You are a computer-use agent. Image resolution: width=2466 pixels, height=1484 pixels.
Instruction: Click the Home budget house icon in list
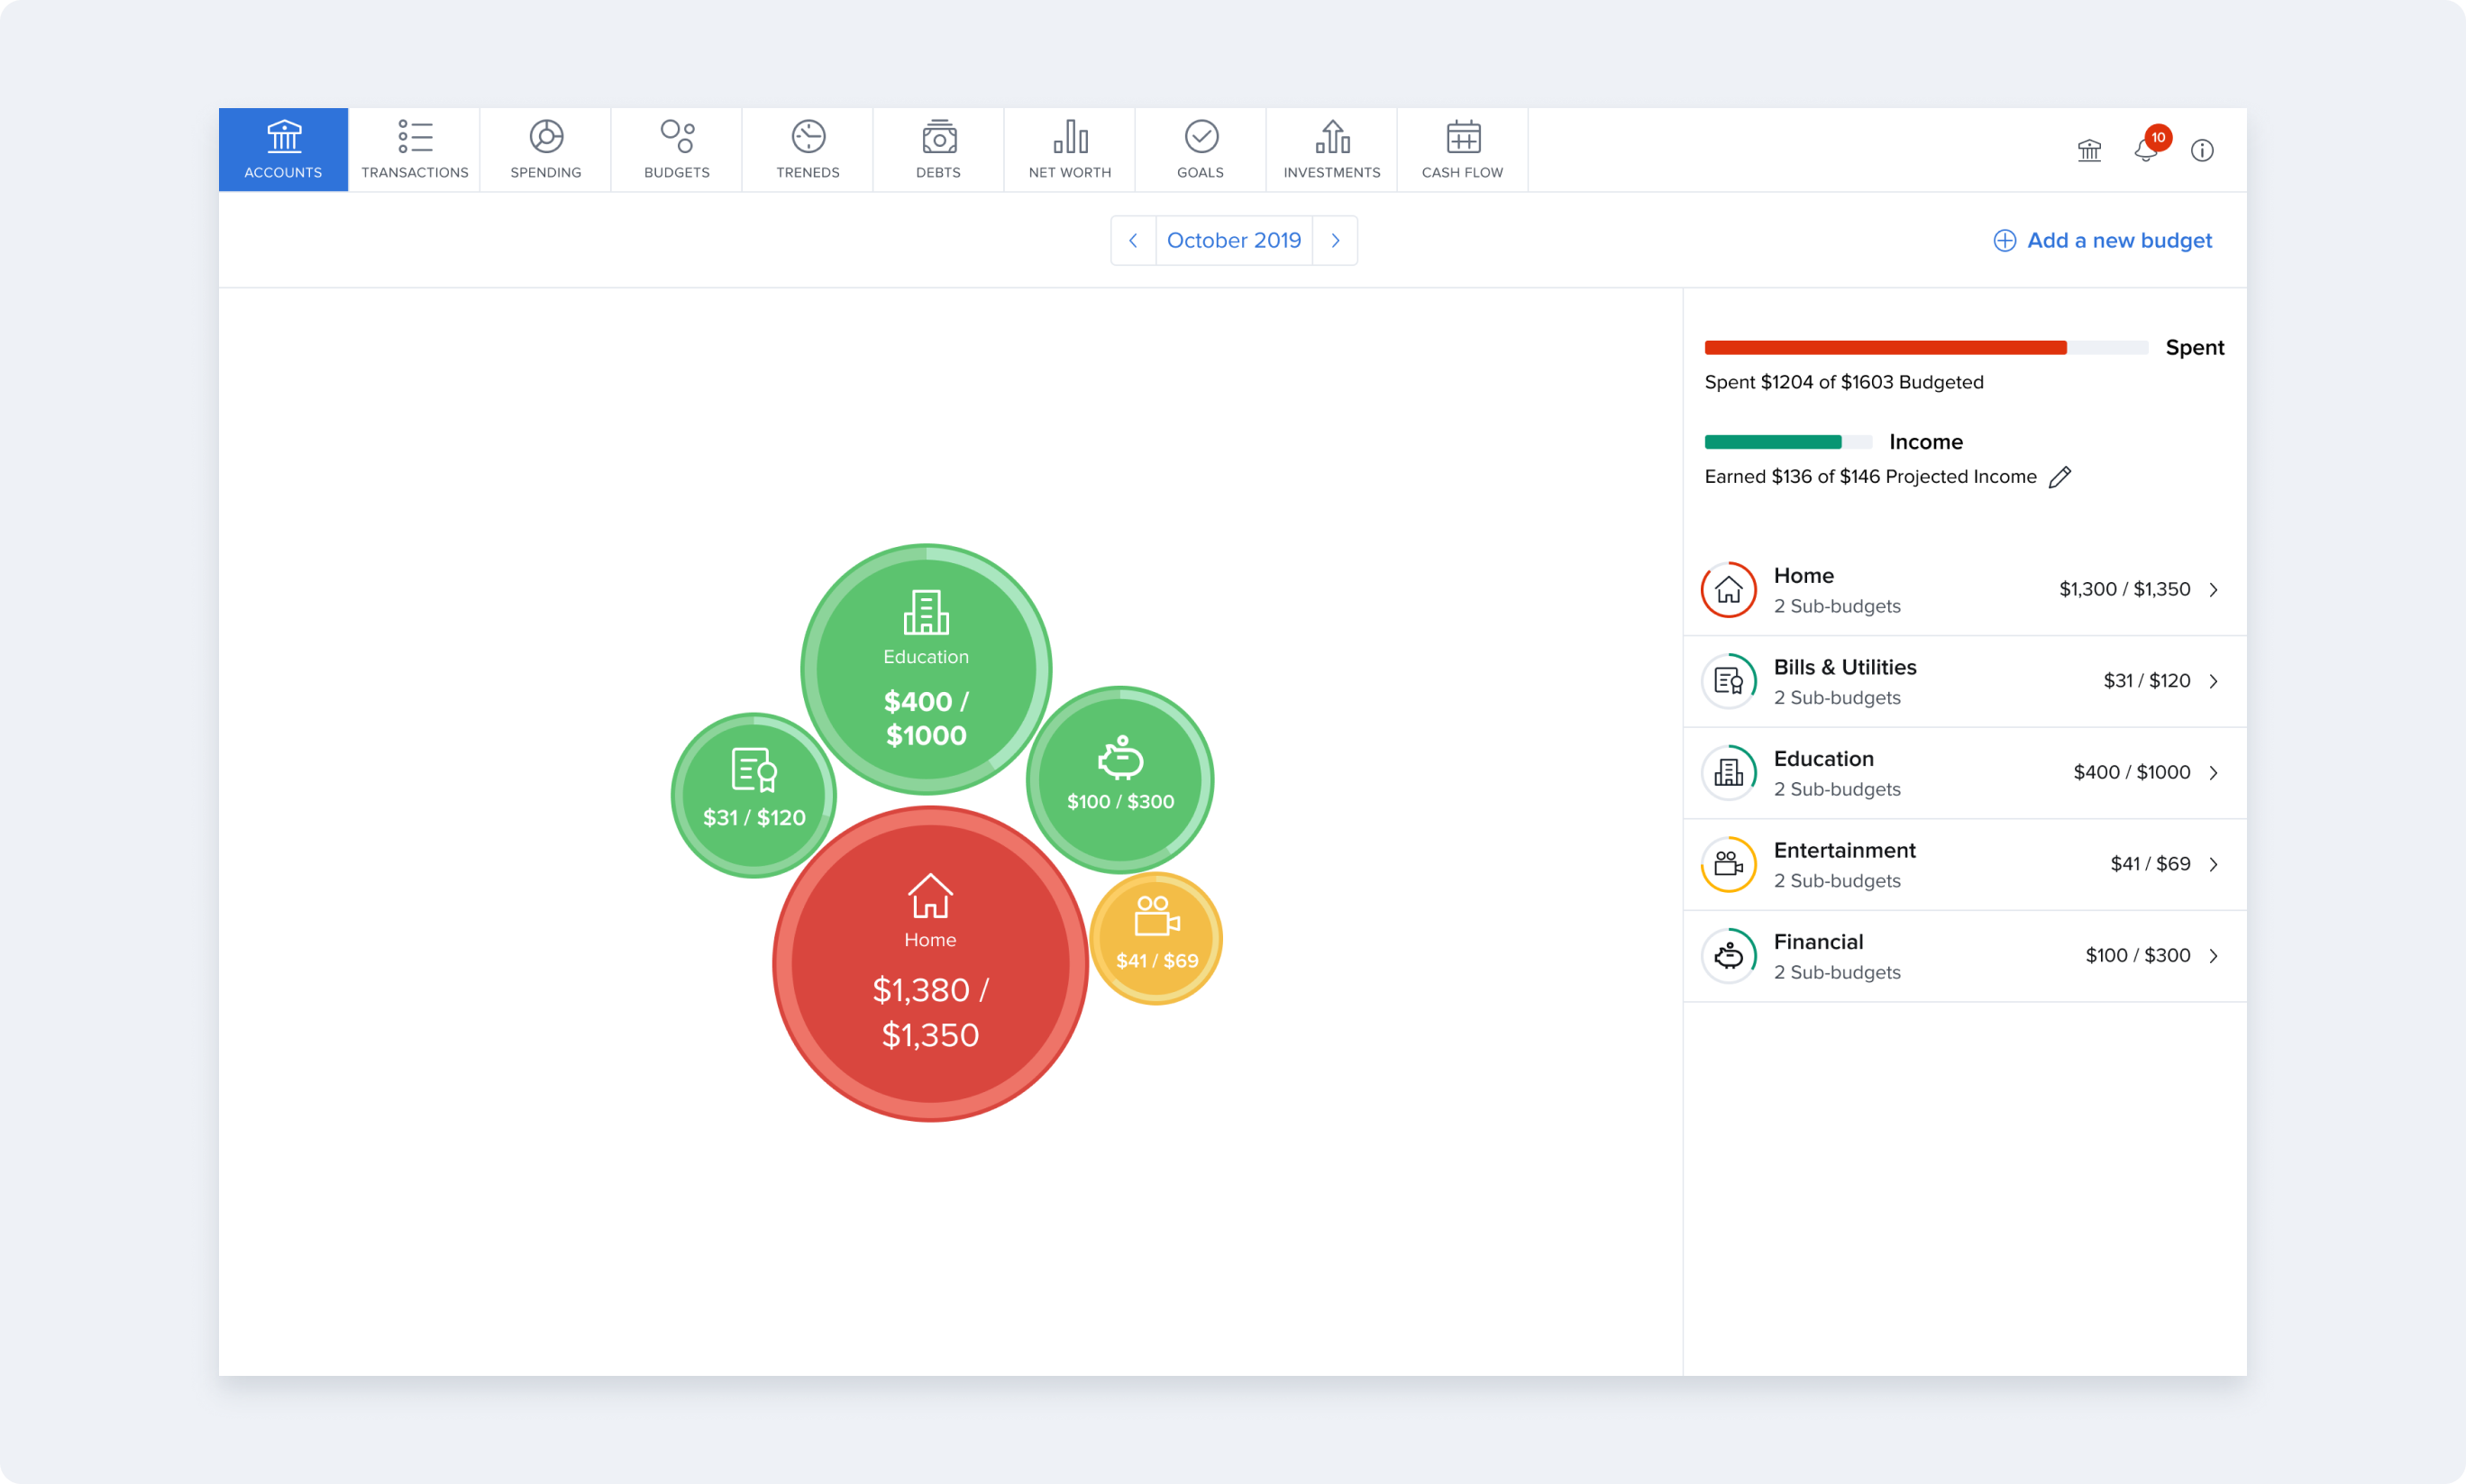pos(1728,590)
